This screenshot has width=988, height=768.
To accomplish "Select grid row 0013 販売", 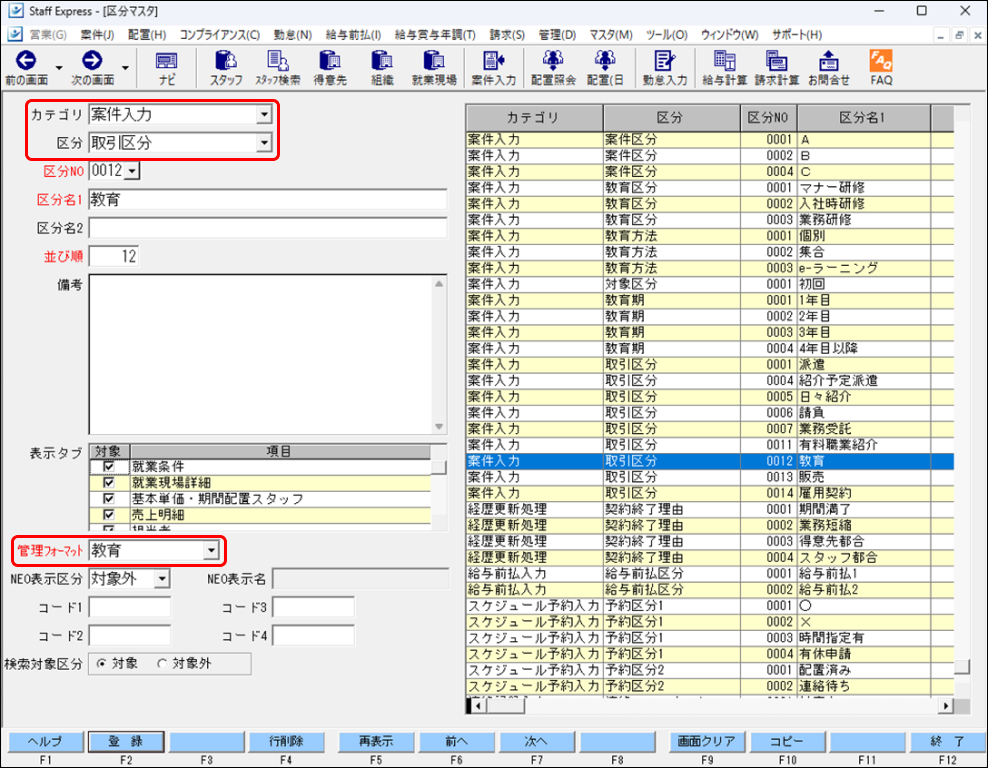I will pos(709,477).
